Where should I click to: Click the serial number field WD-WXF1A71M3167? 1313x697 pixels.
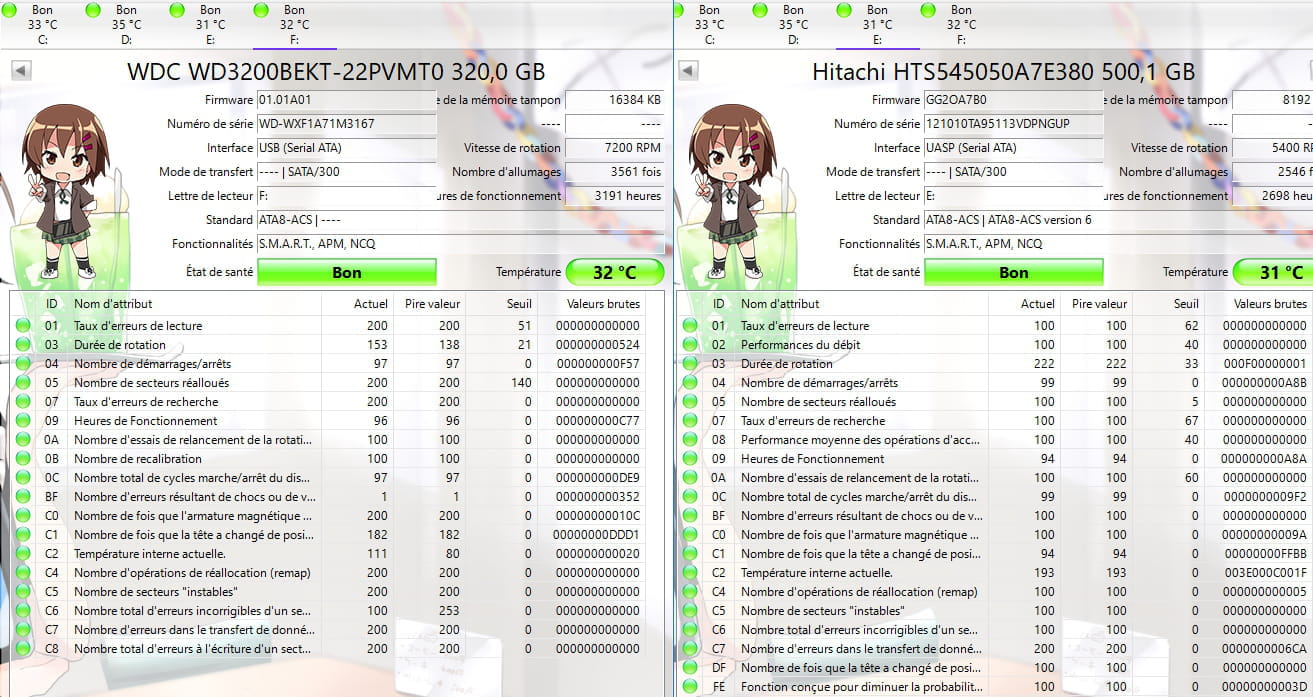pos(347,124)
